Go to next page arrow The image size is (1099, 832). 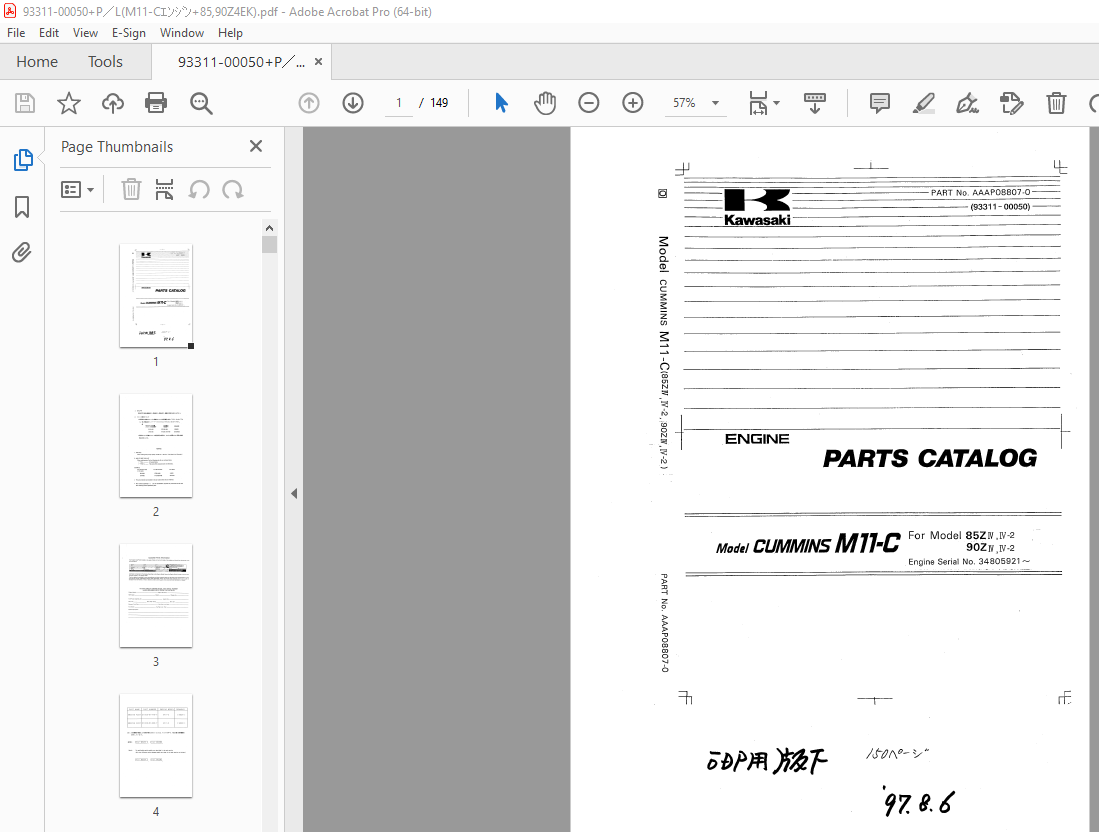[353, 103]
